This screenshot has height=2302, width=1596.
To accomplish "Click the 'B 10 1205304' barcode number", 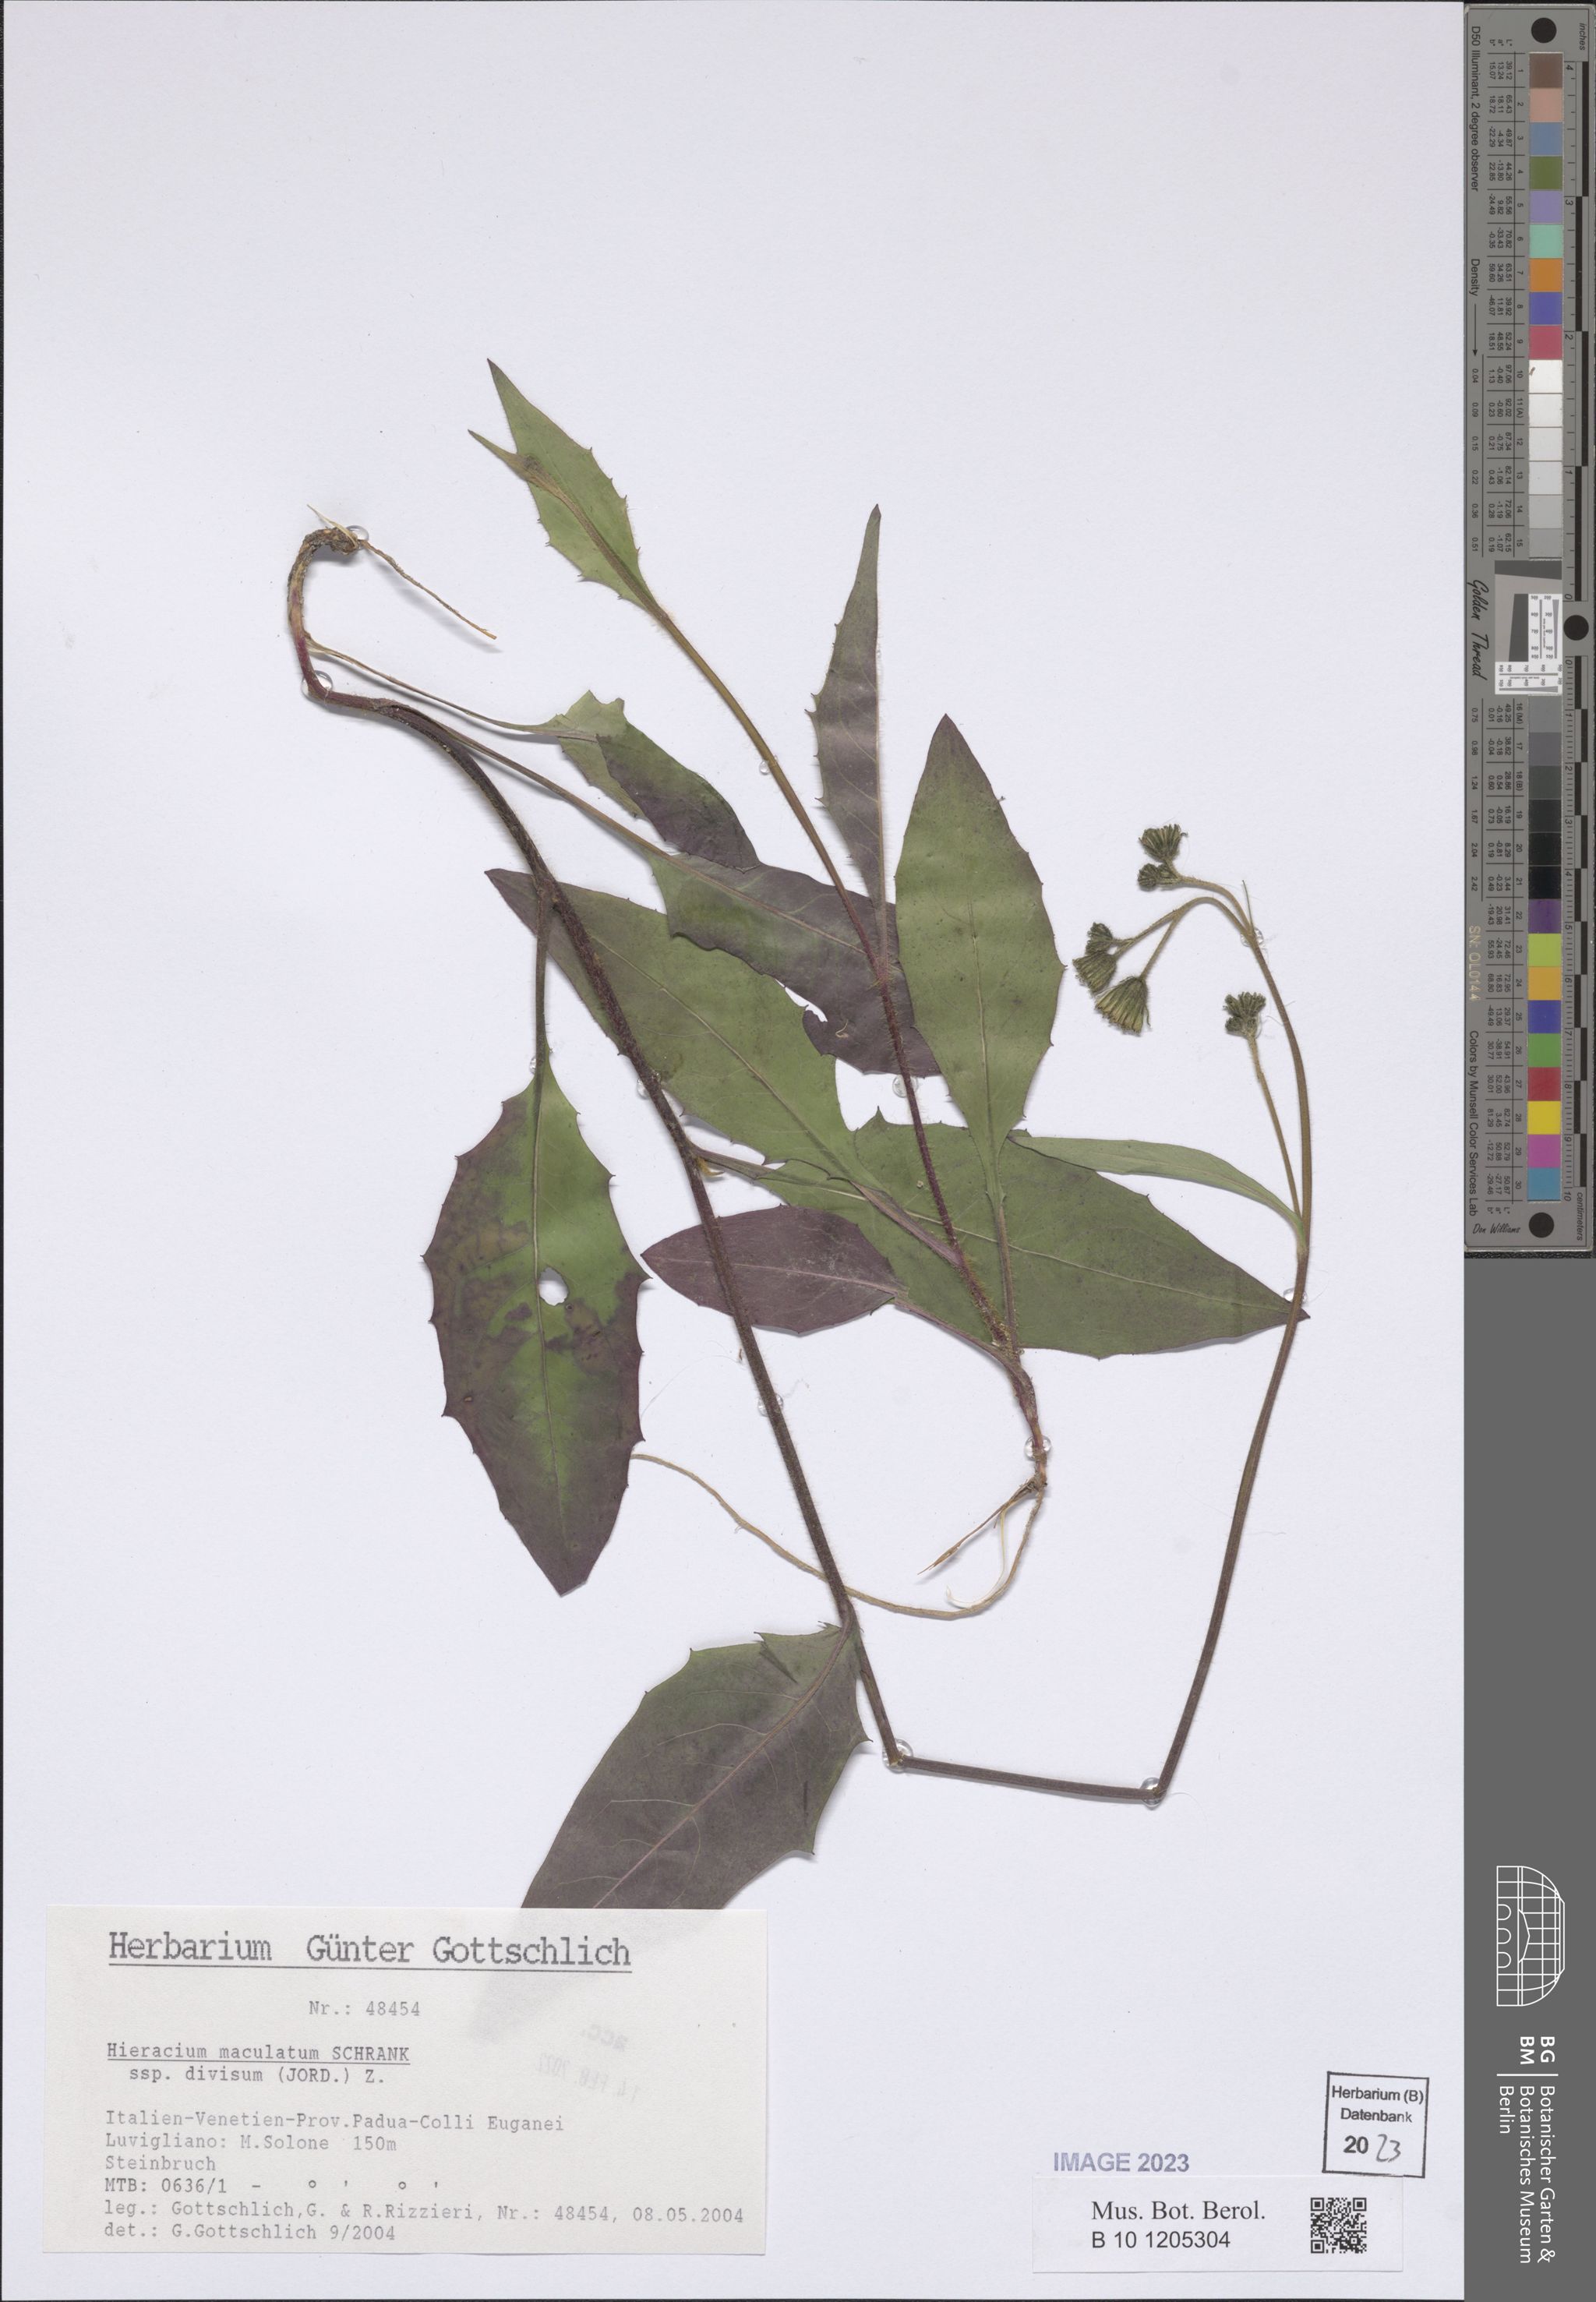I will point(1160,2239).
